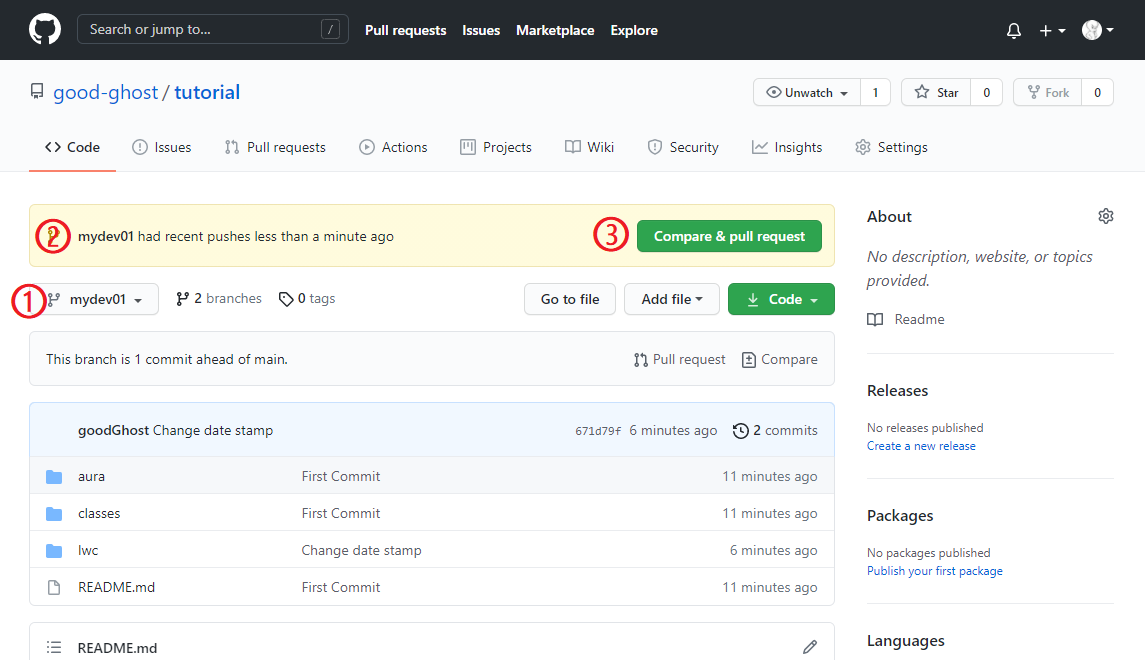This screenshot has width=1145, height=660.
Task: Open the Insights tab
Action: [x=787, y=147]
